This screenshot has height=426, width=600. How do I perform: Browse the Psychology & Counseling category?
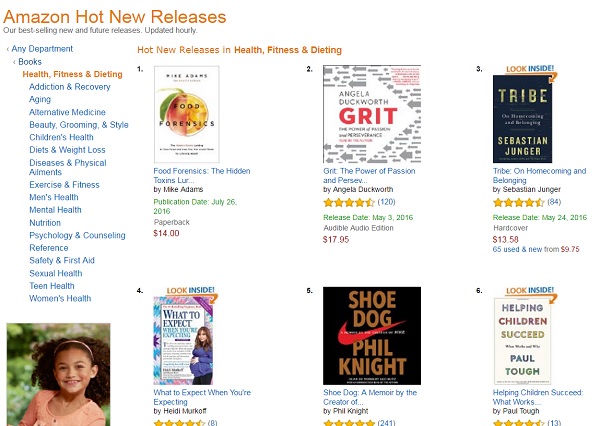click(77, 236)
